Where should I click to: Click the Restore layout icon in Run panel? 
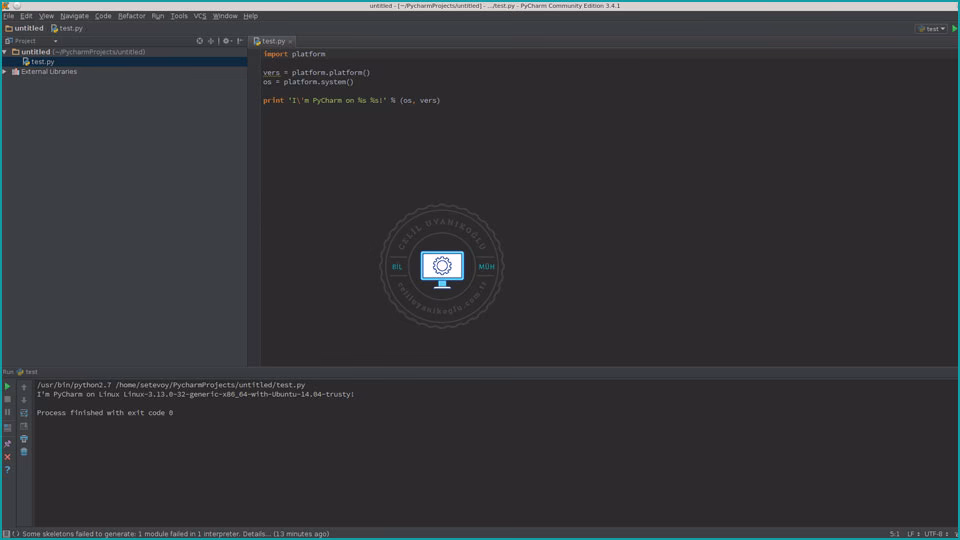coord(7,427)
